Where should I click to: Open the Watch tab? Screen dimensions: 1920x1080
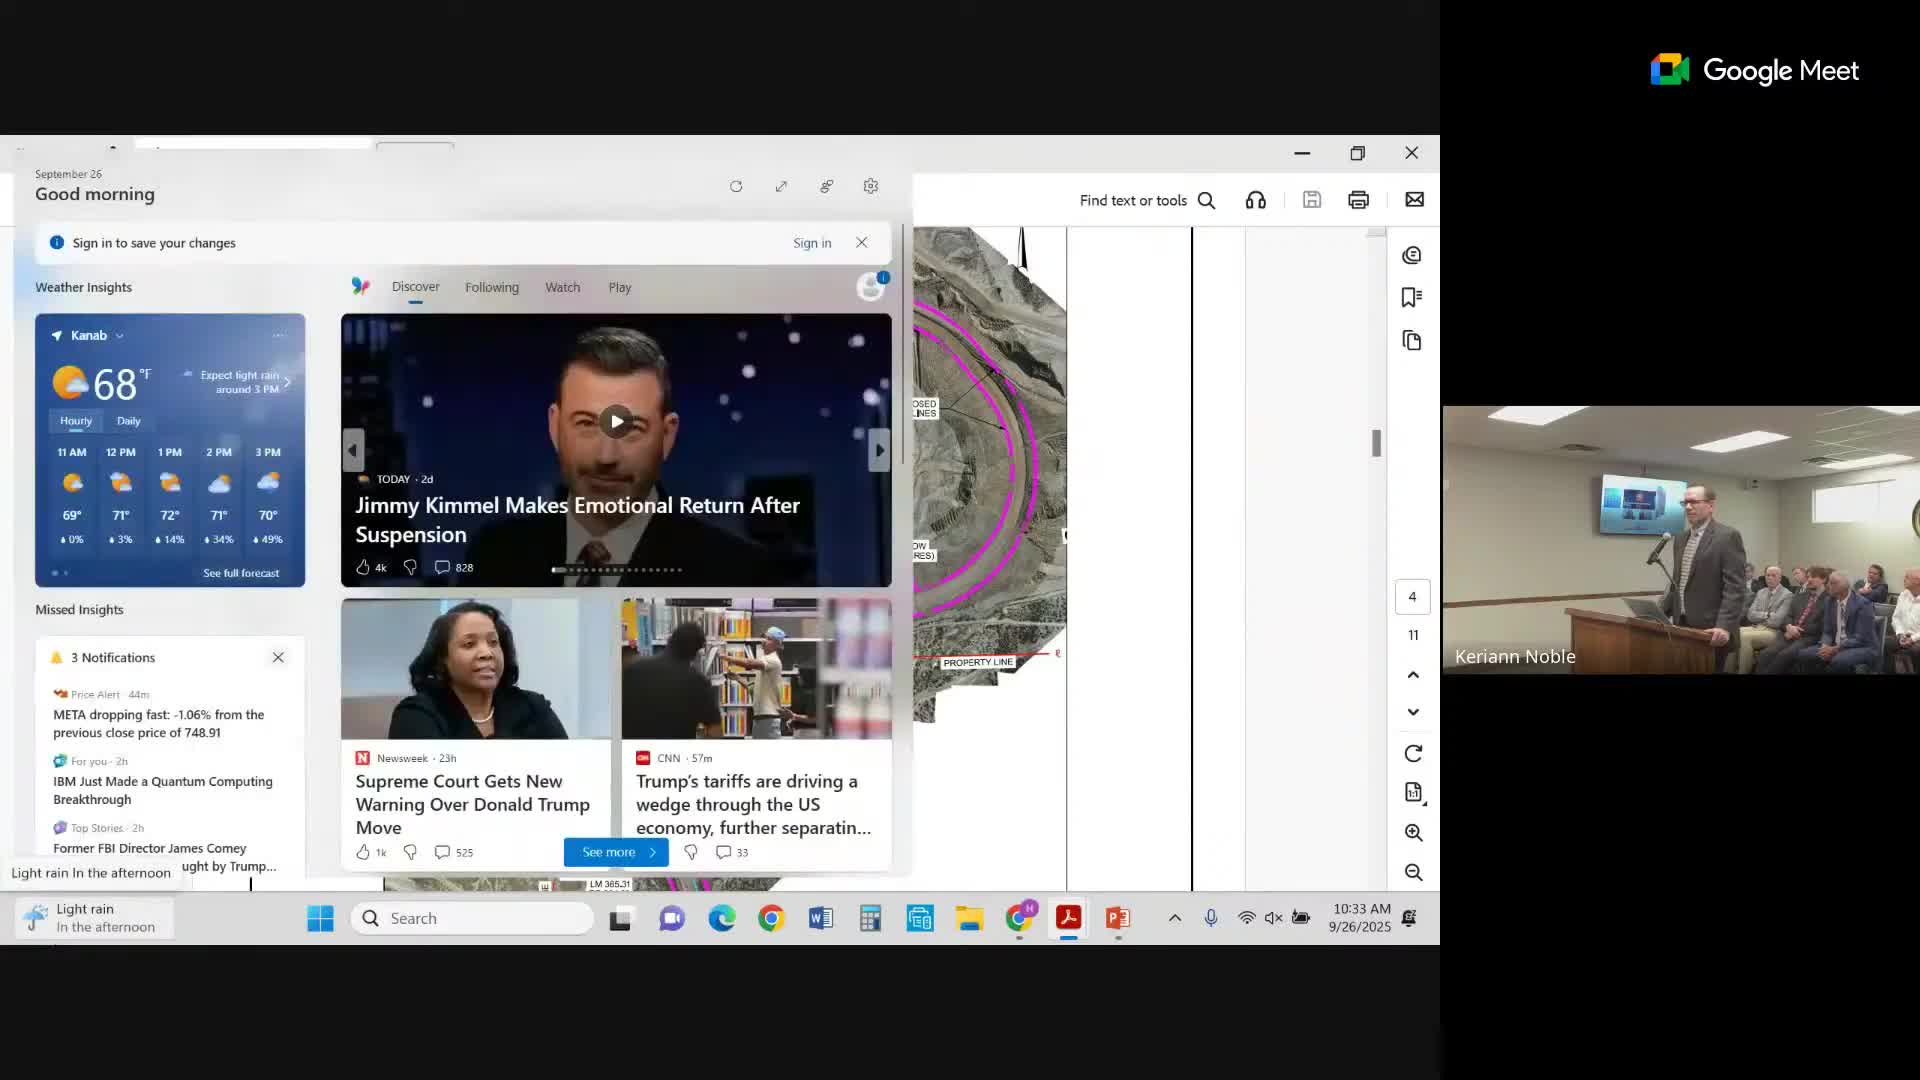click(x=562, y=287)
